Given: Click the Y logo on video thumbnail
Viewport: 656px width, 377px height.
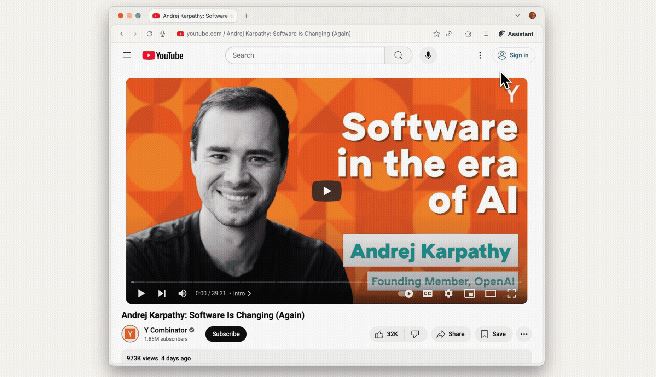Looking at the screenshot, I should 512,94.
